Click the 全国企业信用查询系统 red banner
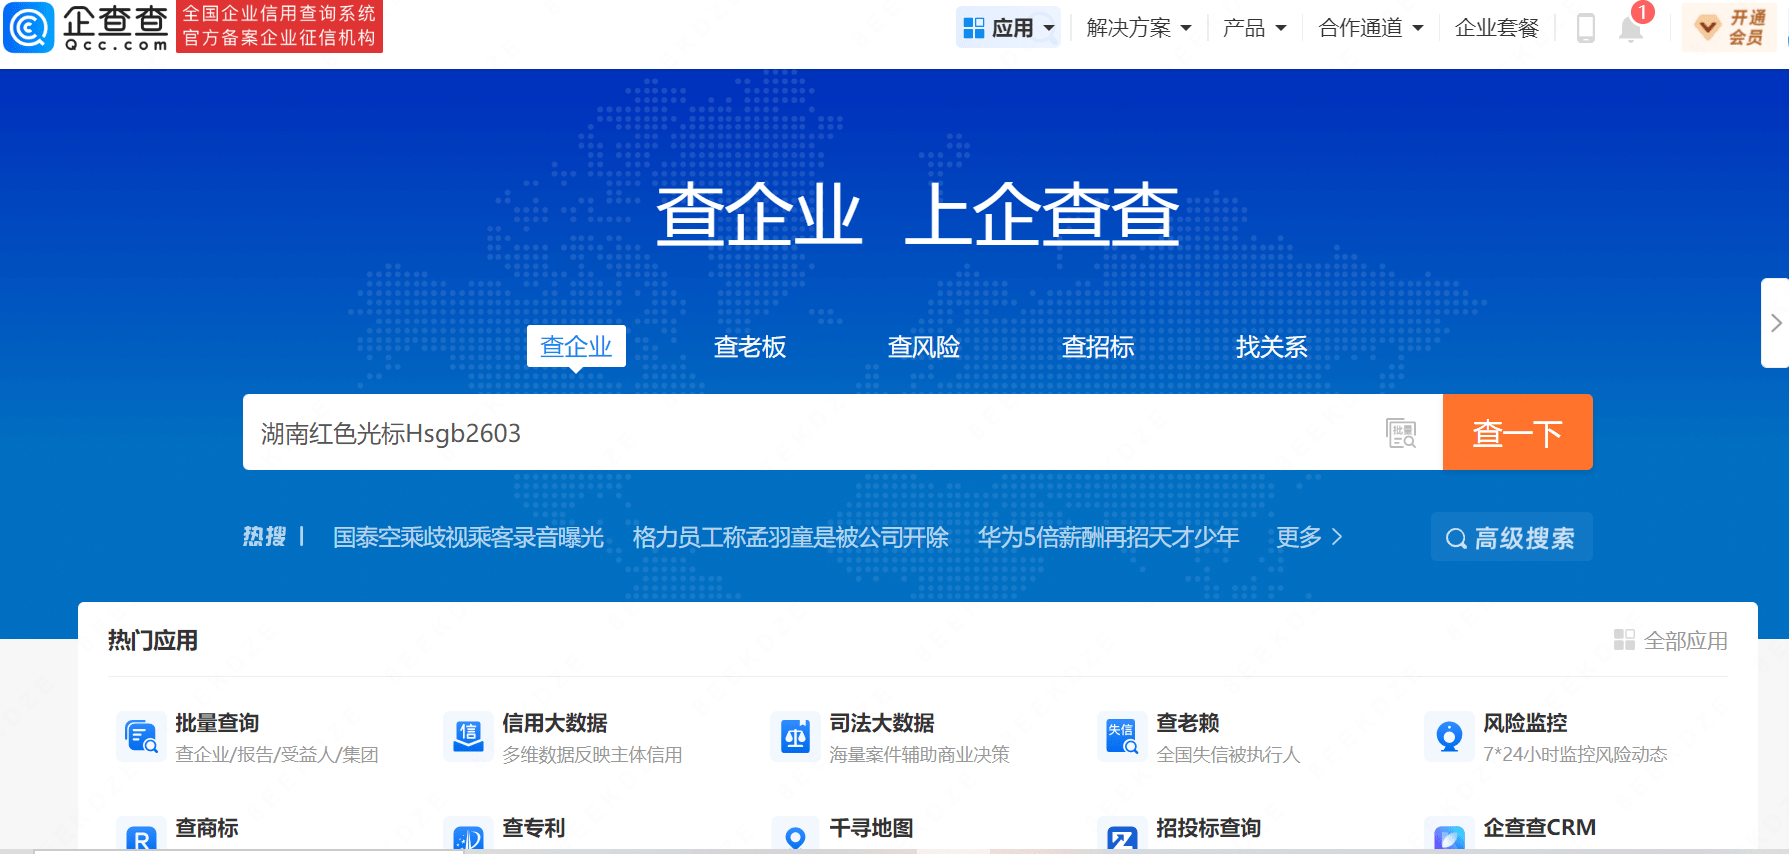The image size is (1789, 854). (279, 26)
